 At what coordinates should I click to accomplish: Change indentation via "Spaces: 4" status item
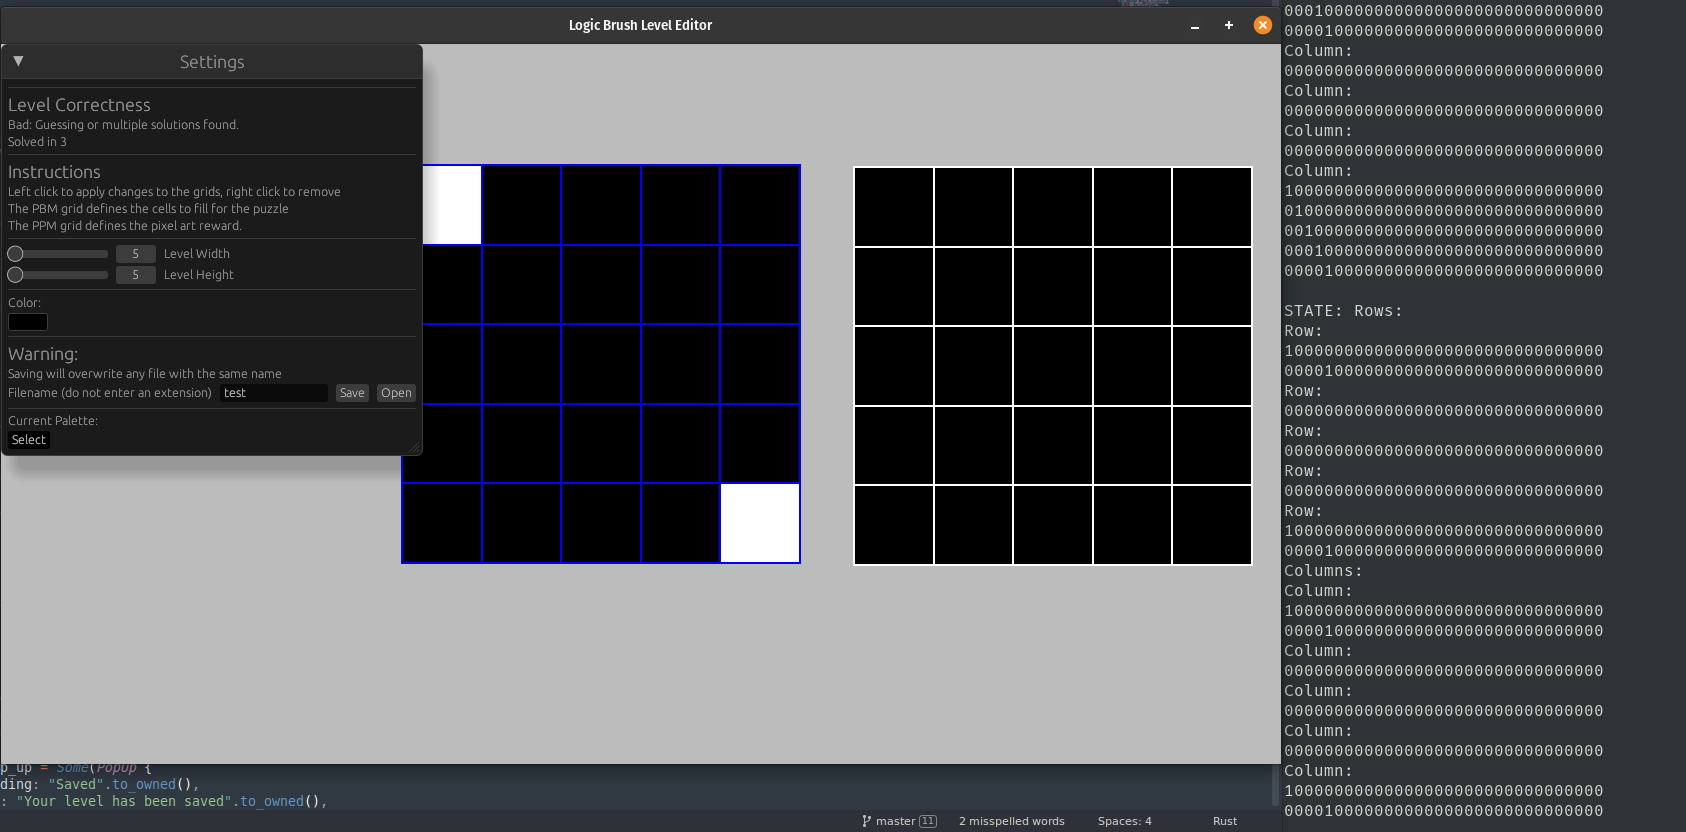pyautogui.click(x=1124, y=821)
